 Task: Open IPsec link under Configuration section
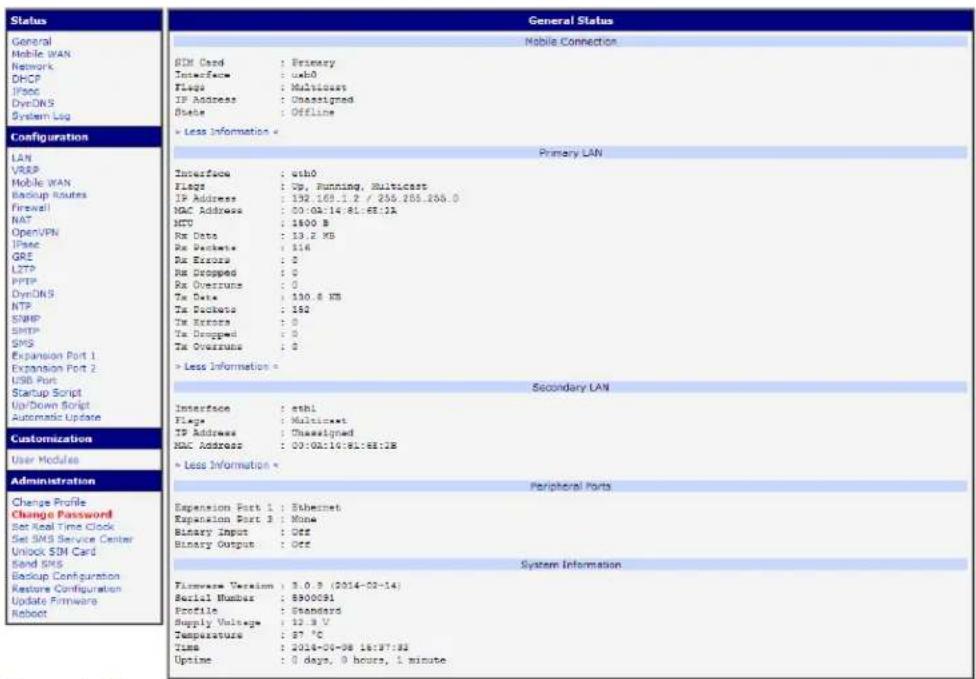(x=26, y=245)
